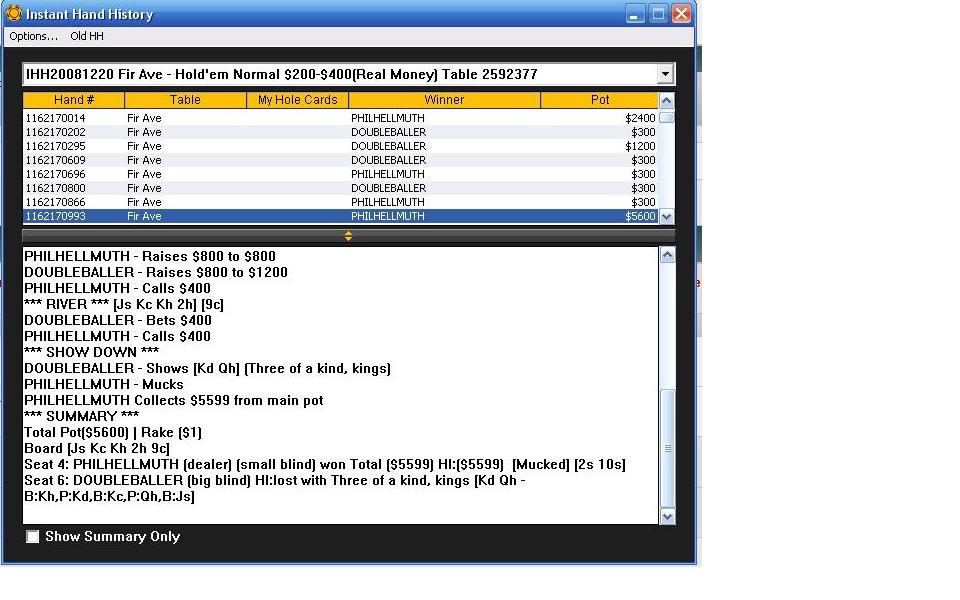
Task: Click the hand list scroll down arrow
Action: pos(667,216)
